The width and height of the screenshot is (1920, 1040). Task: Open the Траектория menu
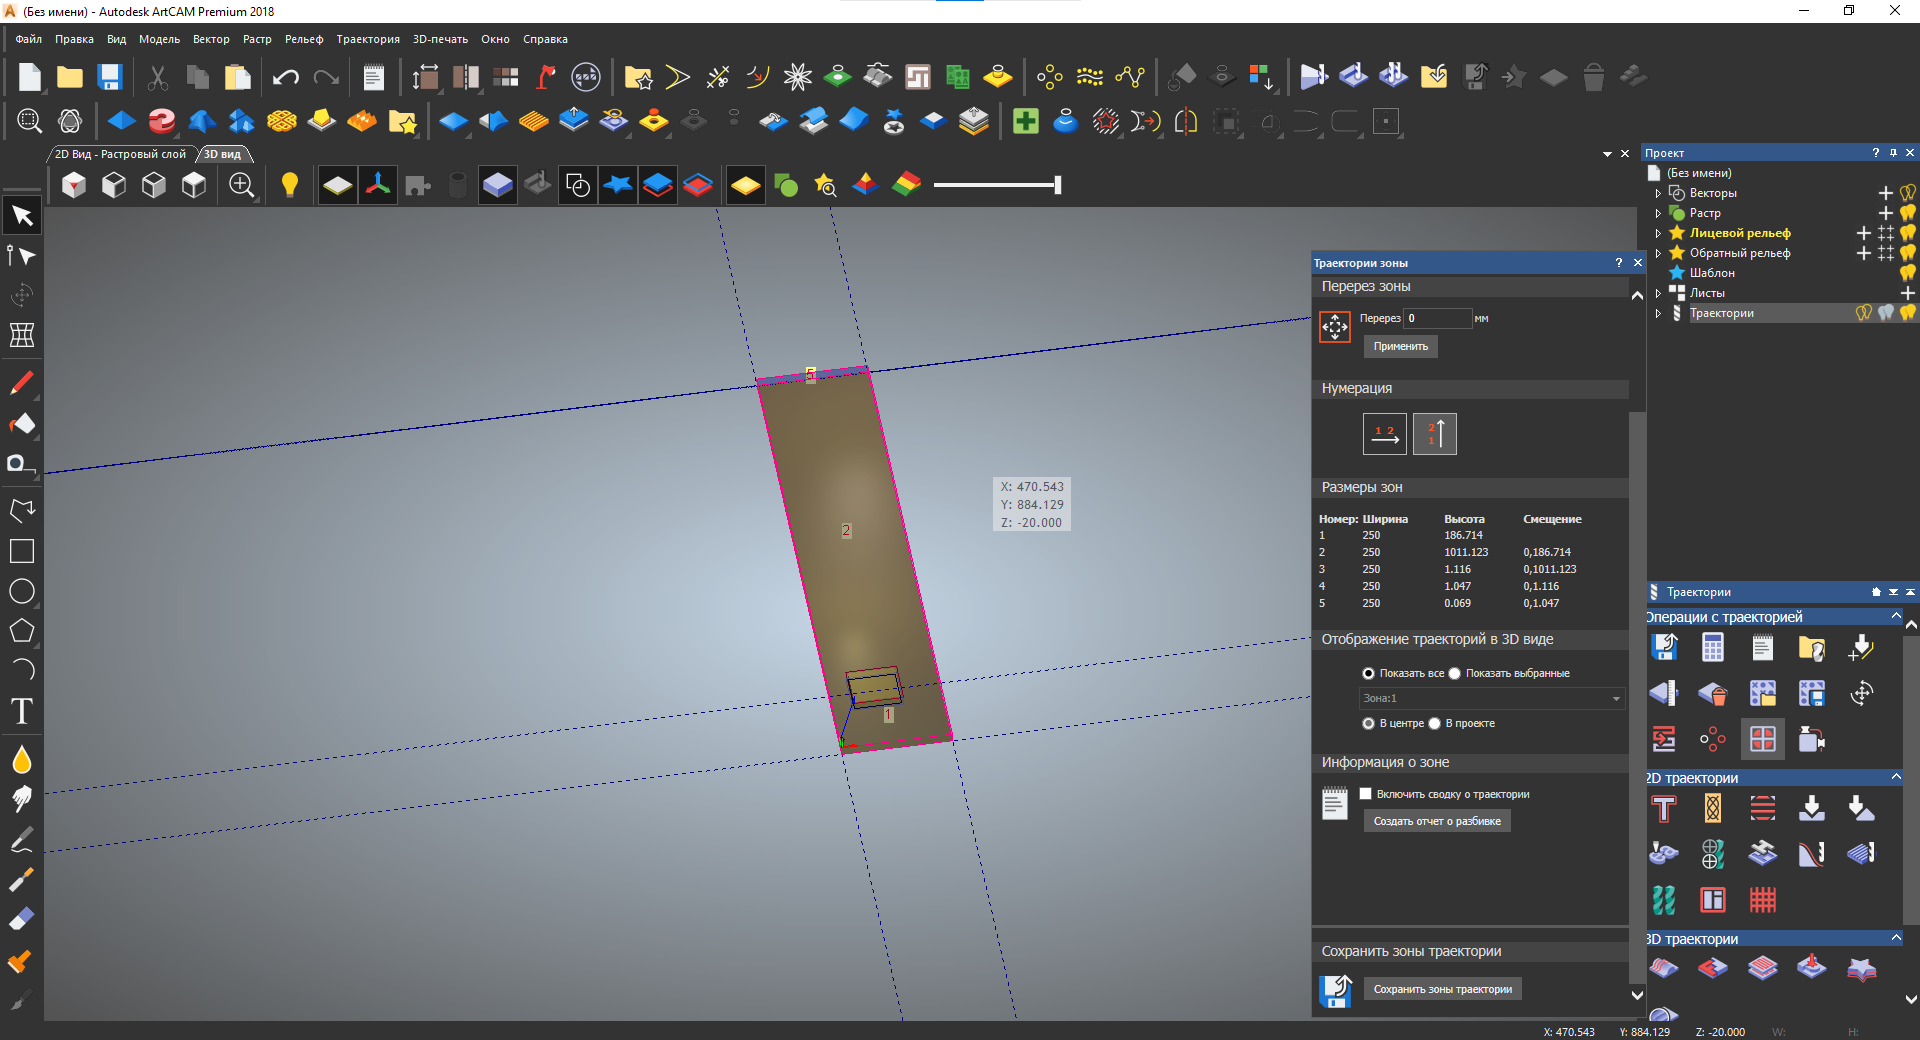click(368, 39)
